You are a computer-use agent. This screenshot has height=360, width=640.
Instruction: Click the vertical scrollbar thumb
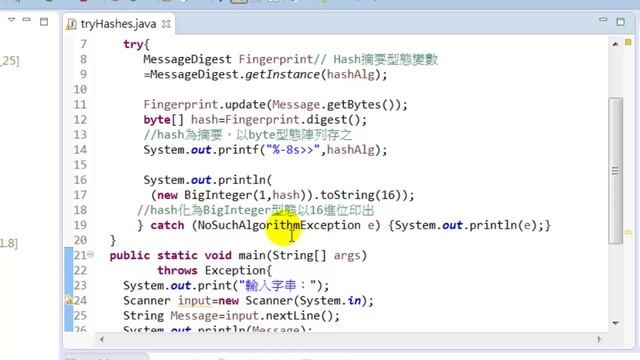(x=616, y=171)
